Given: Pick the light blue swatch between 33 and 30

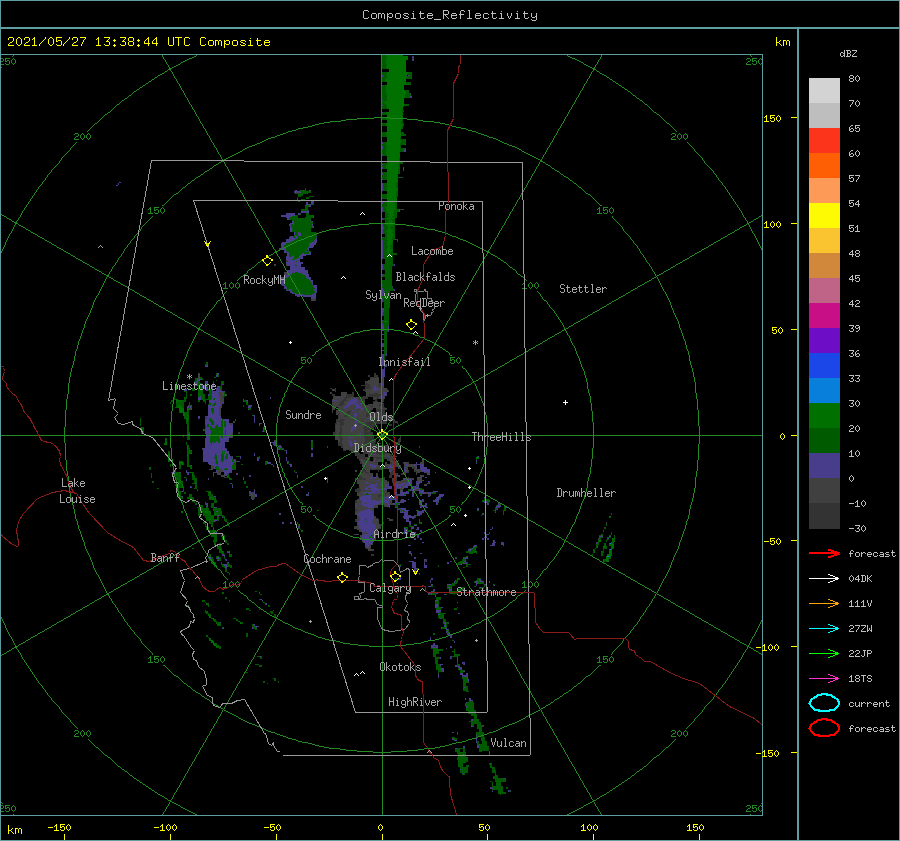Looking at the screenshot, I should point(824,391).
